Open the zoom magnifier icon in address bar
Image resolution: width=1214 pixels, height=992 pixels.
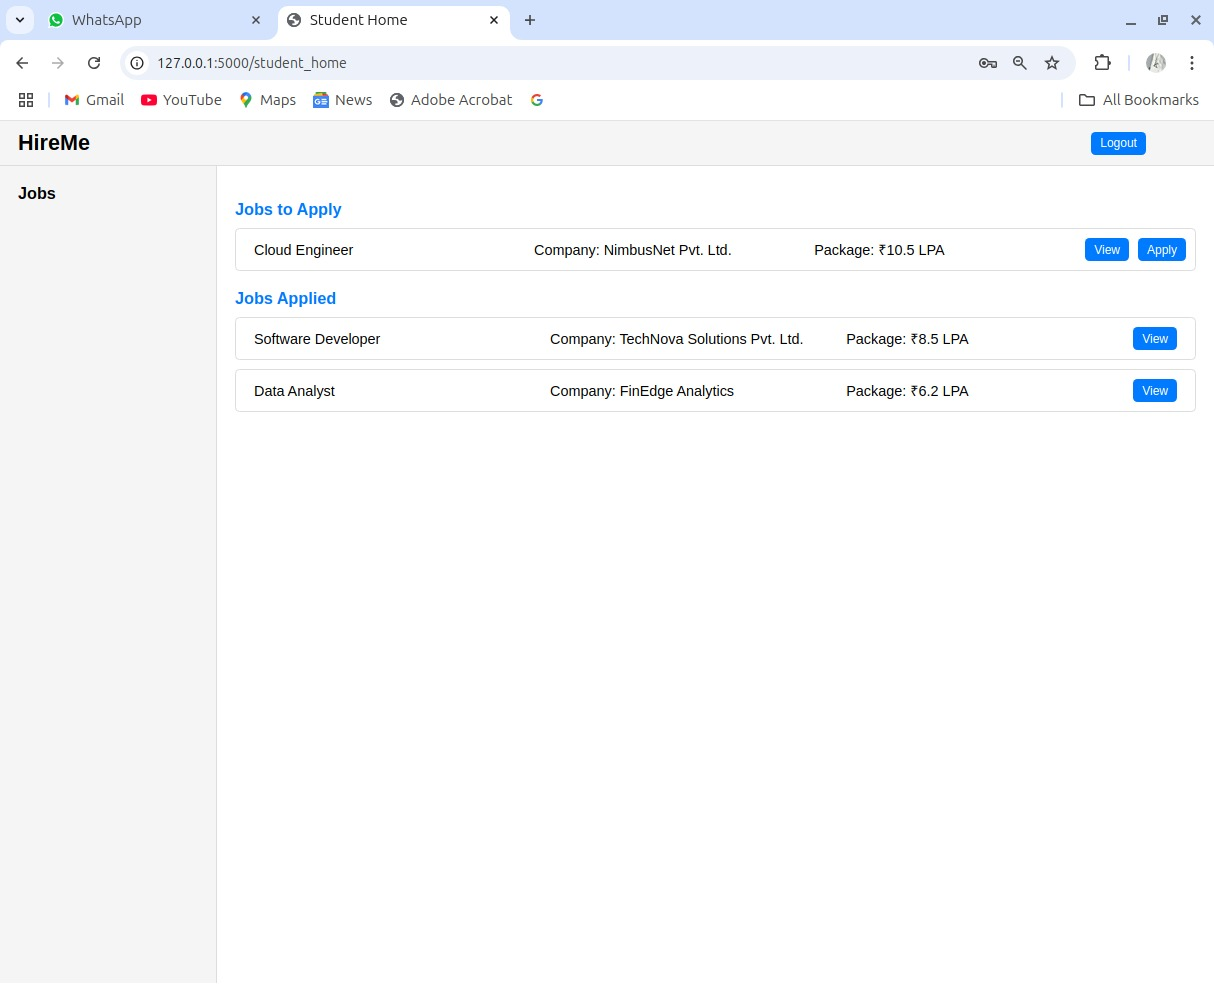coord(1020,63)
